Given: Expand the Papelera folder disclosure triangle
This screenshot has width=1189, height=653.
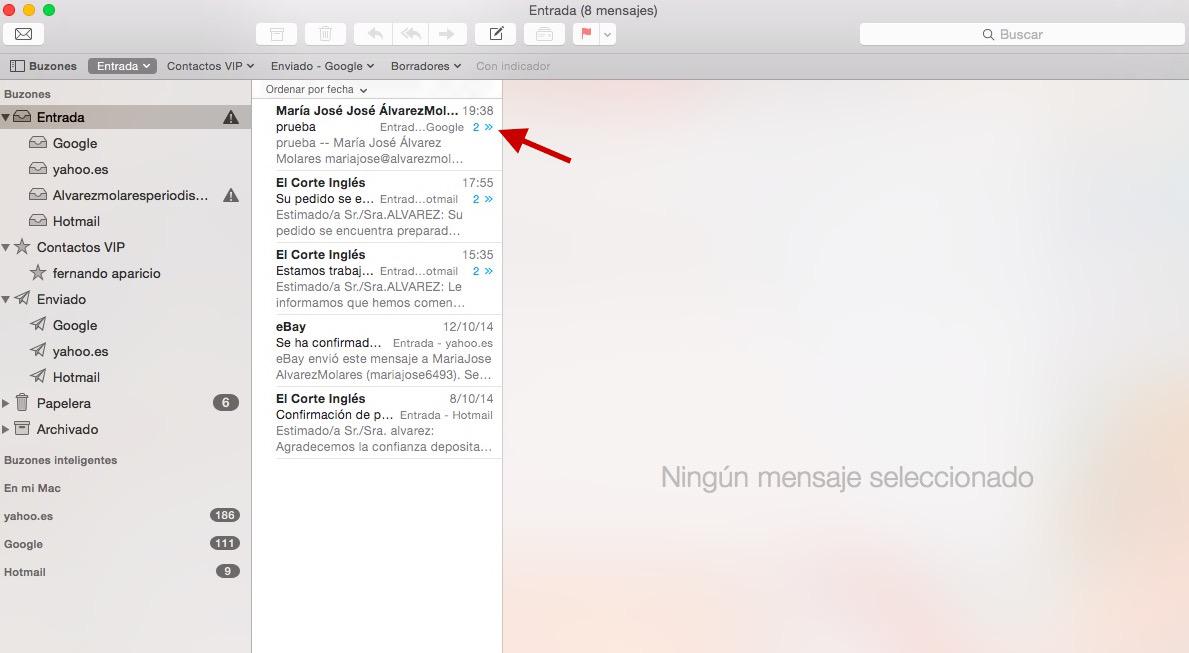Looking at the screenshot, I should 6,403.
